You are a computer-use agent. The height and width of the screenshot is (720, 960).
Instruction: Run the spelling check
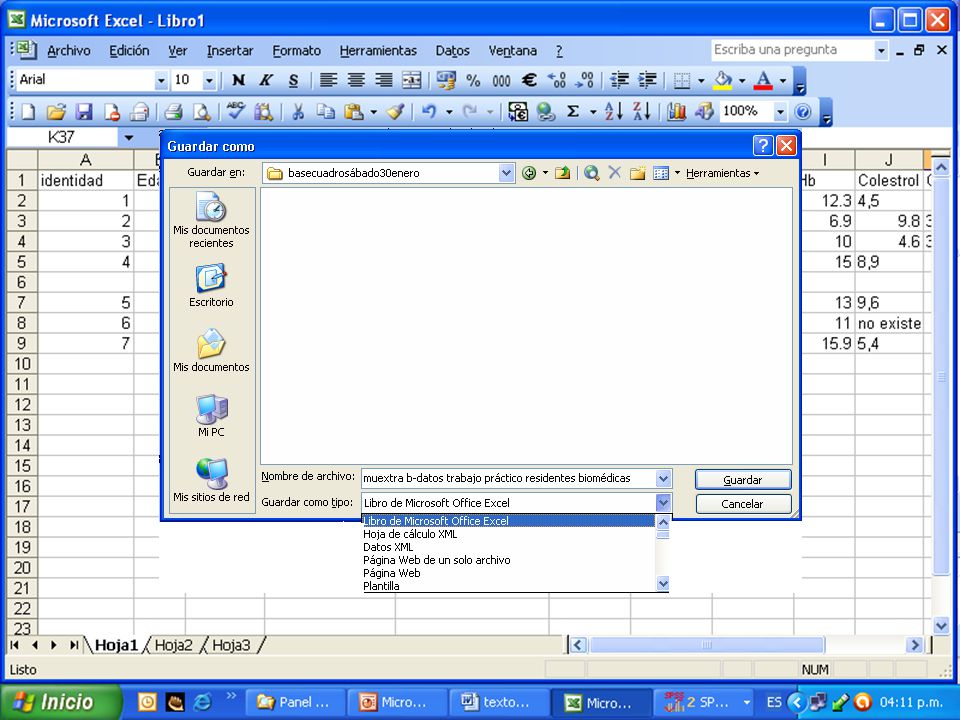pos(236,111)
